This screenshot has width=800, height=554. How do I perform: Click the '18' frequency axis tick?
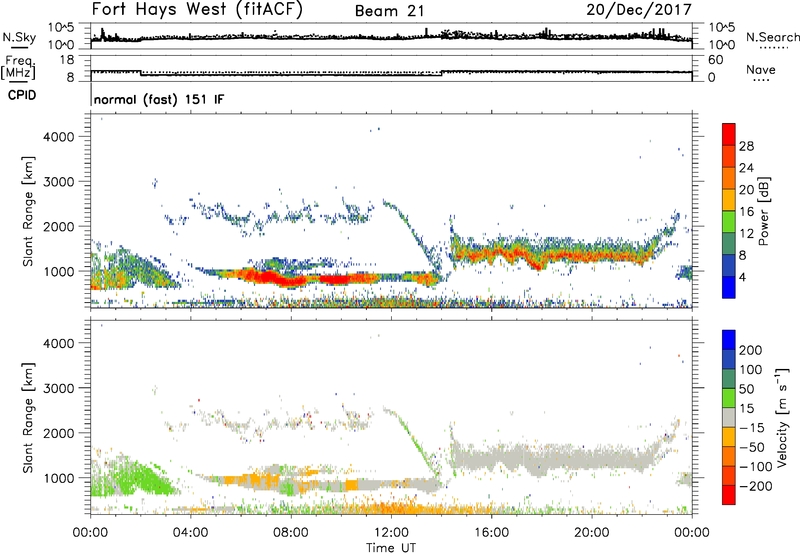67,60
